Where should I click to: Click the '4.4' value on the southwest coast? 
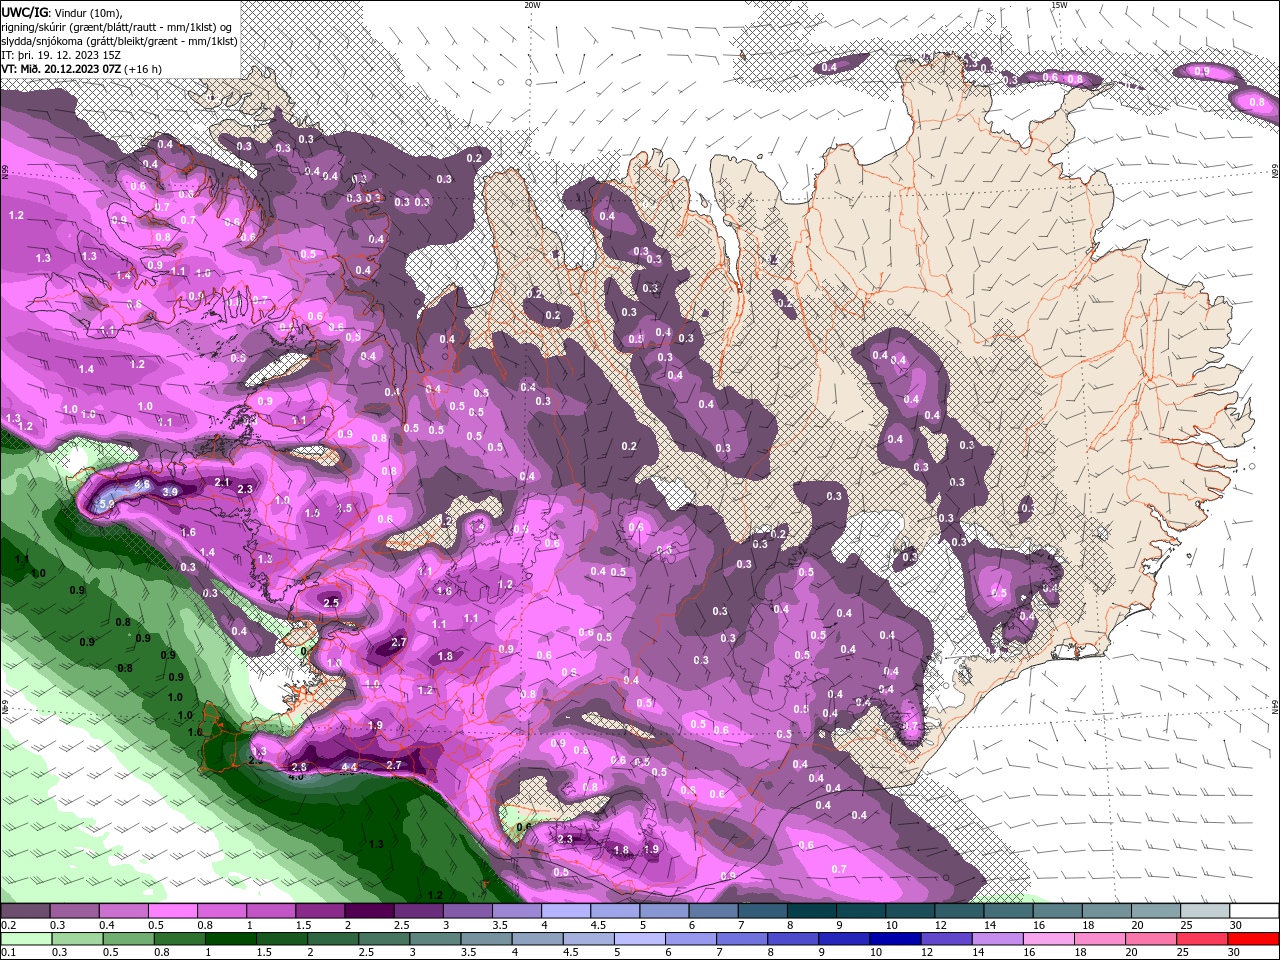point(349,766)
